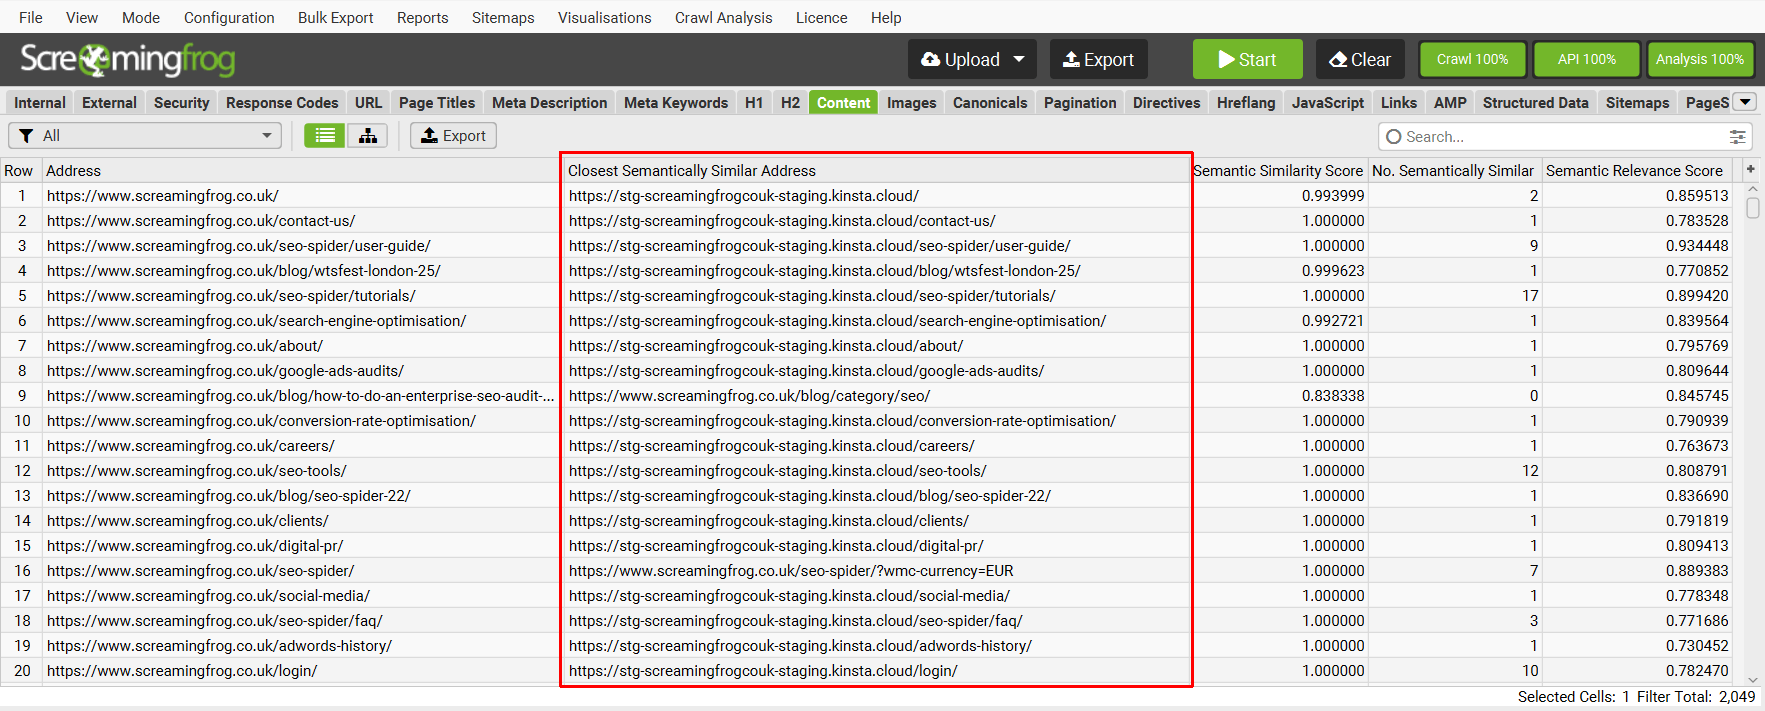The width and height of the screenshot is (1765, 711).
Task: Open the File menu
Action: coord(31,17)
